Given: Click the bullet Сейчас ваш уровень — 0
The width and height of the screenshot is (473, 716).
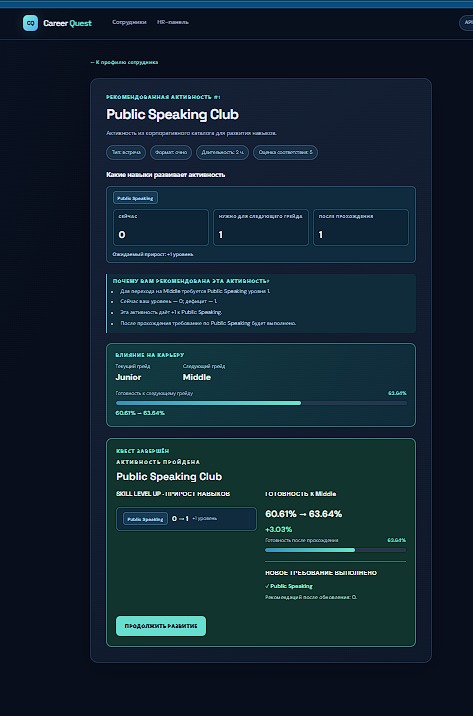Looking at the screenshot, I should (x=168, y=301).
